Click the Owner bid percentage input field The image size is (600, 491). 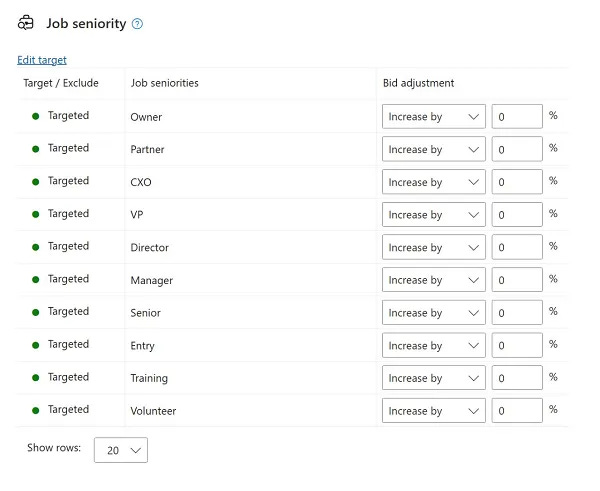tap(517, 116)
